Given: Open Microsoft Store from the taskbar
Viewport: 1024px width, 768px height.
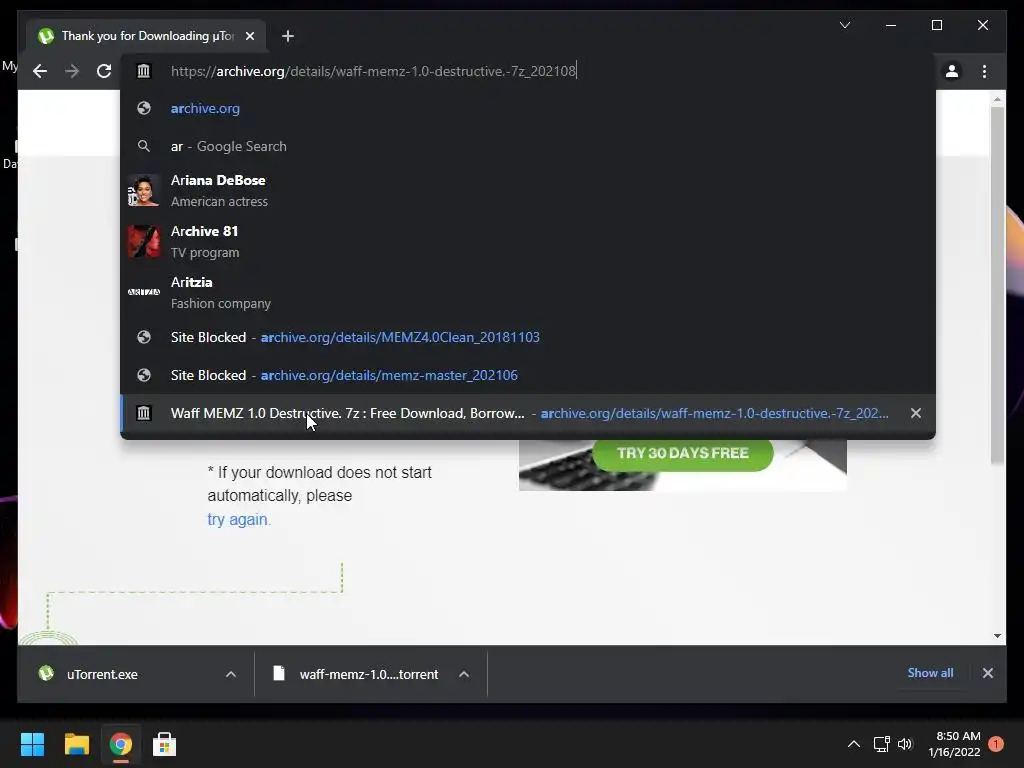Looking at the screenshot, I should tap(164, 744).
